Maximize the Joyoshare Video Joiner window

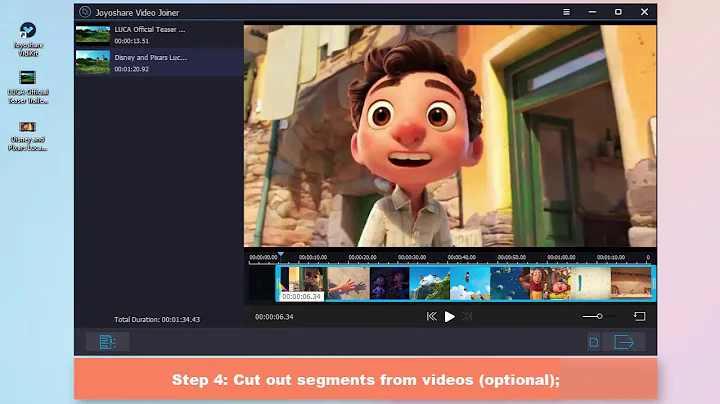click(x=618, y=12)
